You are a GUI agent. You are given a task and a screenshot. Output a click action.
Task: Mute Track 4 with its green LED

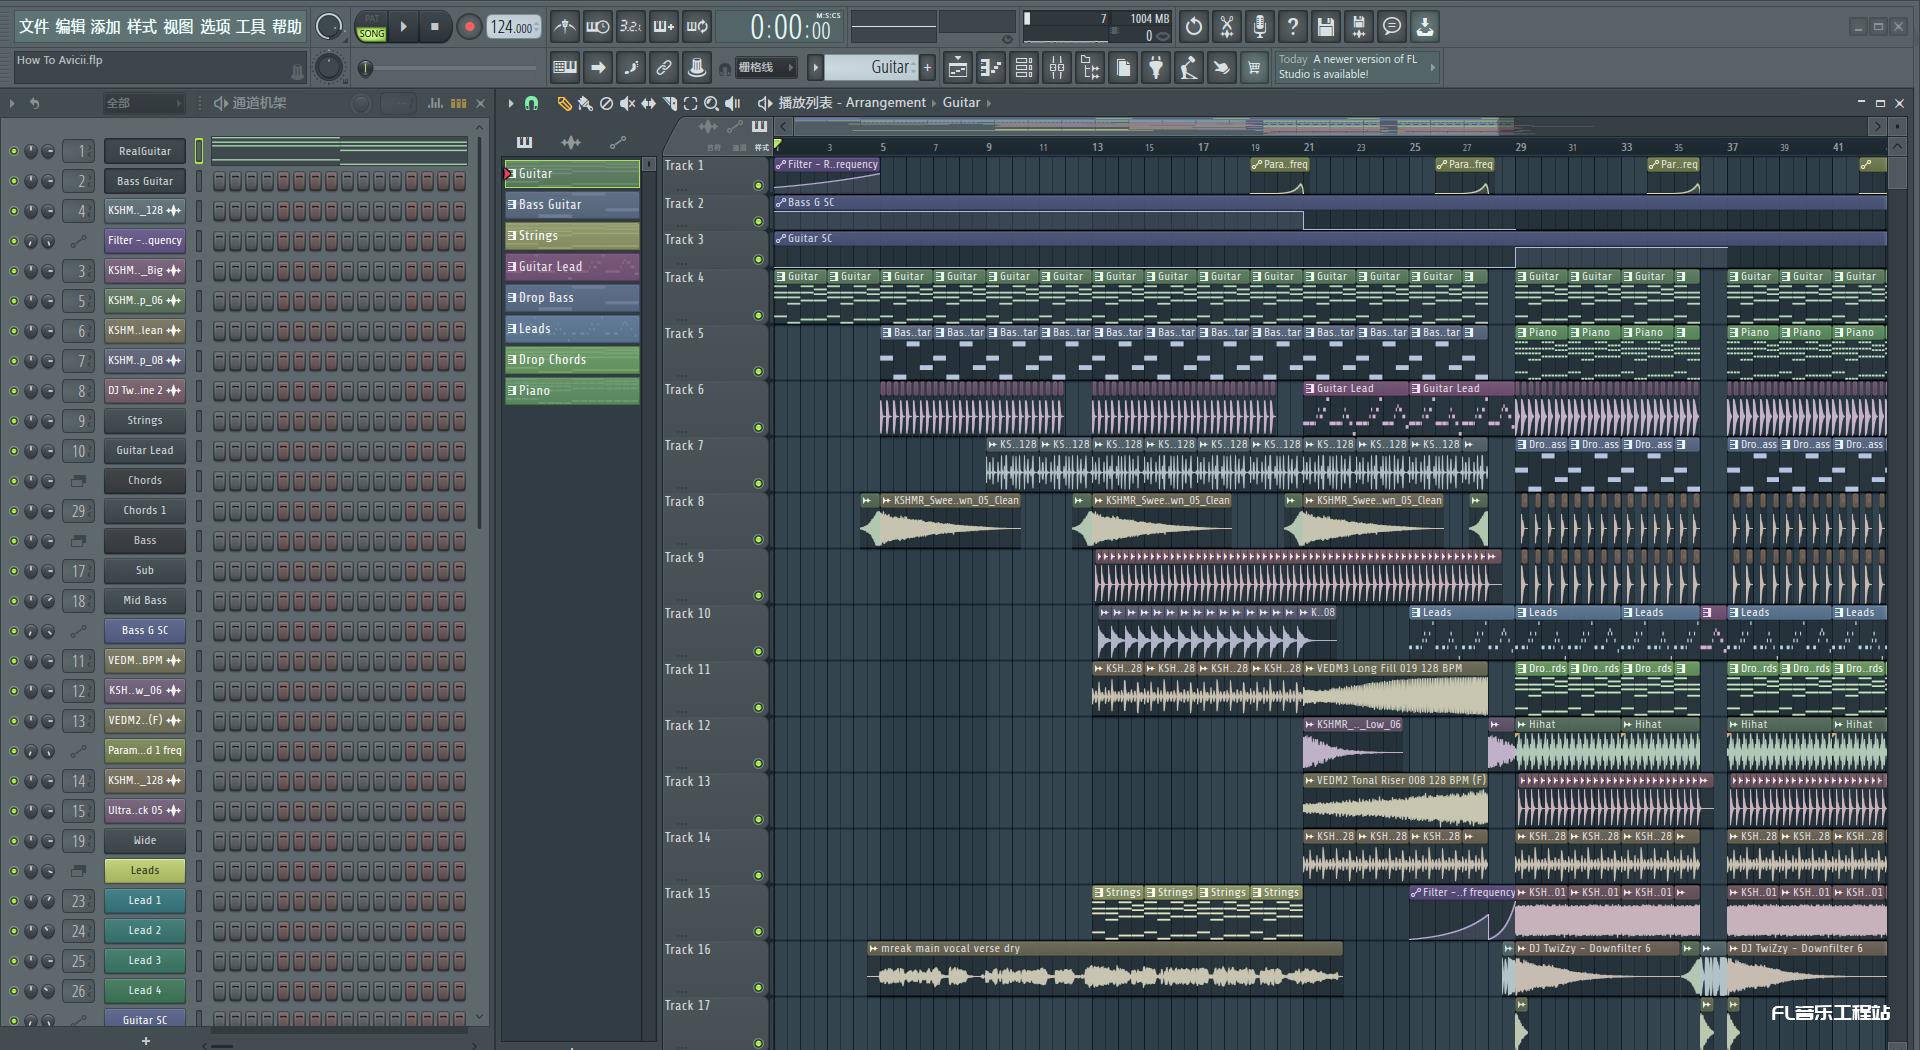coord(758,315)
